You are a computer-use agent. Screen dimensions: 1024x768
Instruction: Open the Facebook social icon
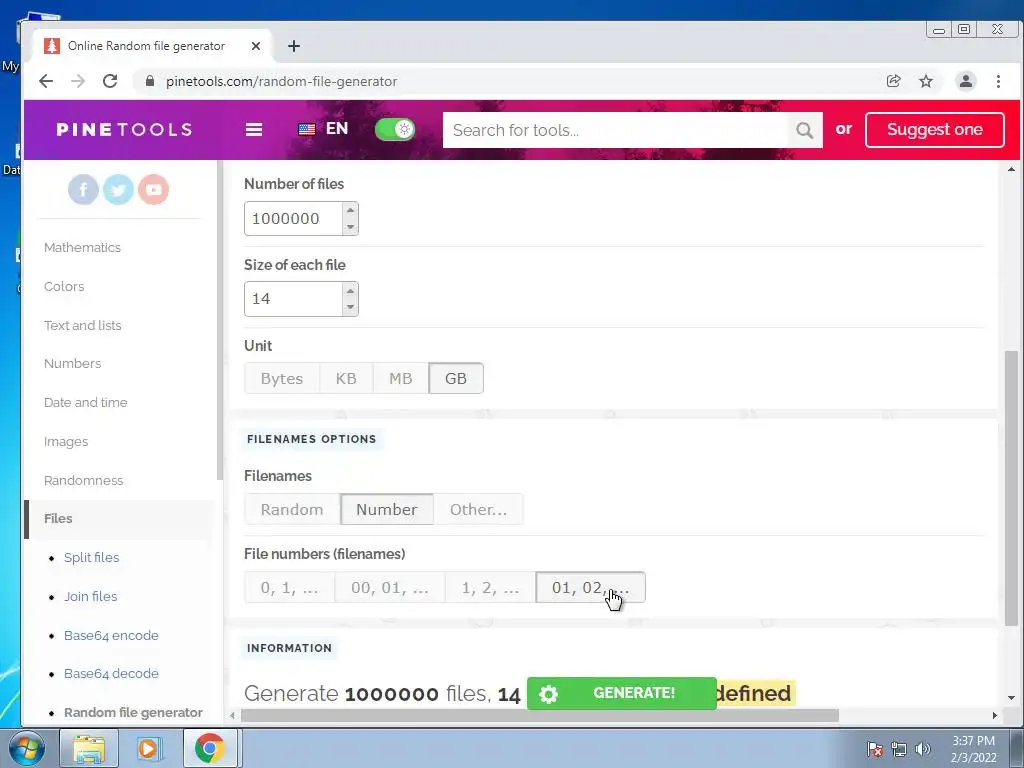click(x=84, y=190)
